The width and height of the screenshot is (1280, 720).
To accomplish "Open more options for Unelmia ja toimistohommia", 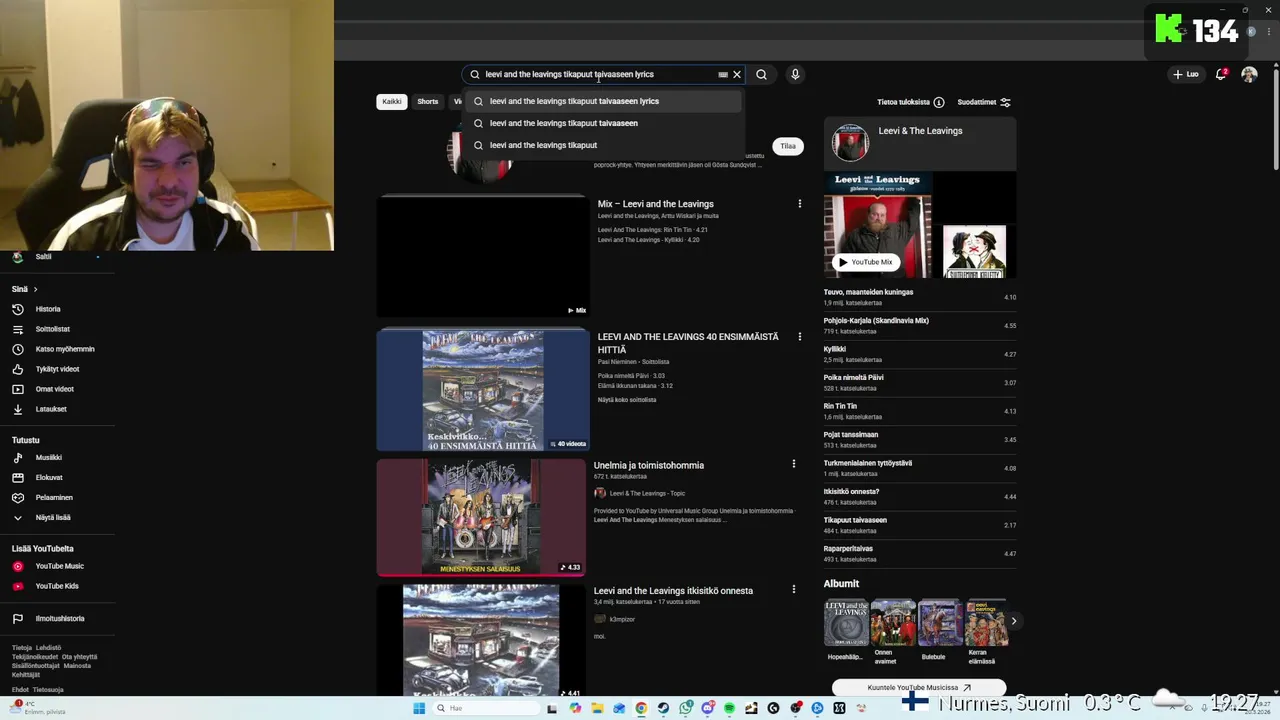I will 794,464.
